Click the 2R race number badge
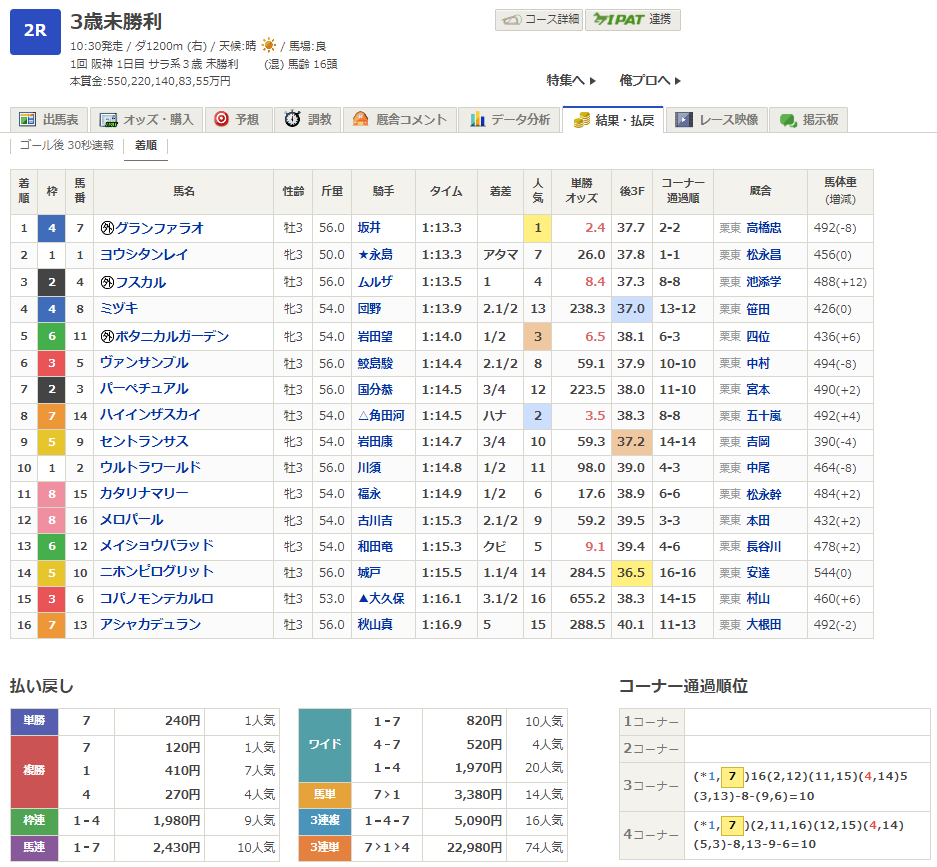 click(x=35, y=30)
